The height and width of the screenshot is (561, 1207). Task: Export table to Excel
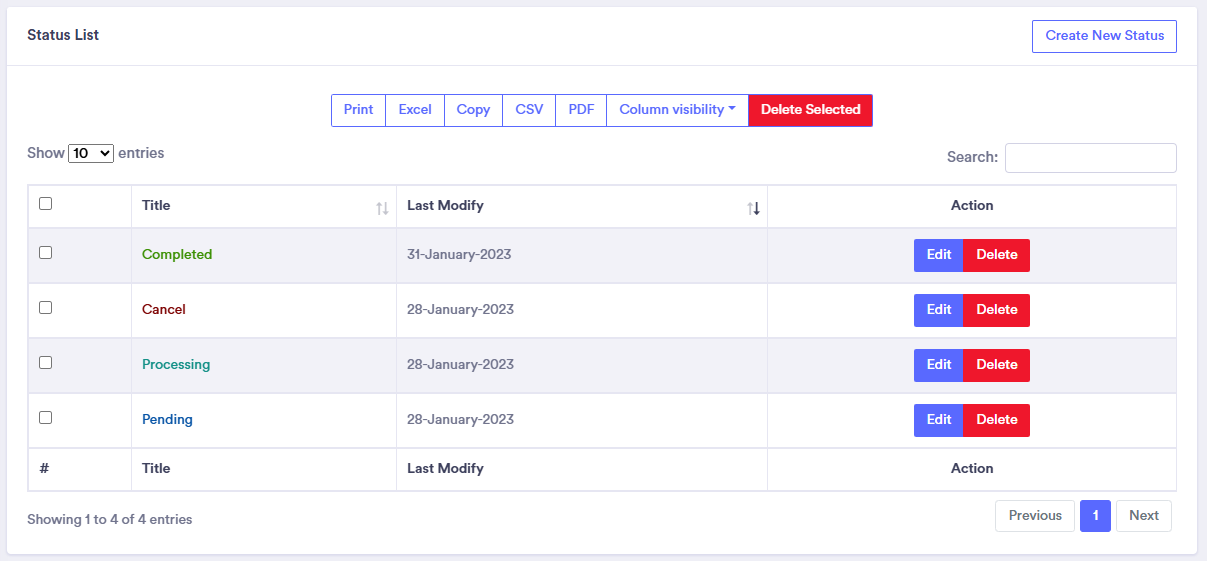(x=415, y=110)
